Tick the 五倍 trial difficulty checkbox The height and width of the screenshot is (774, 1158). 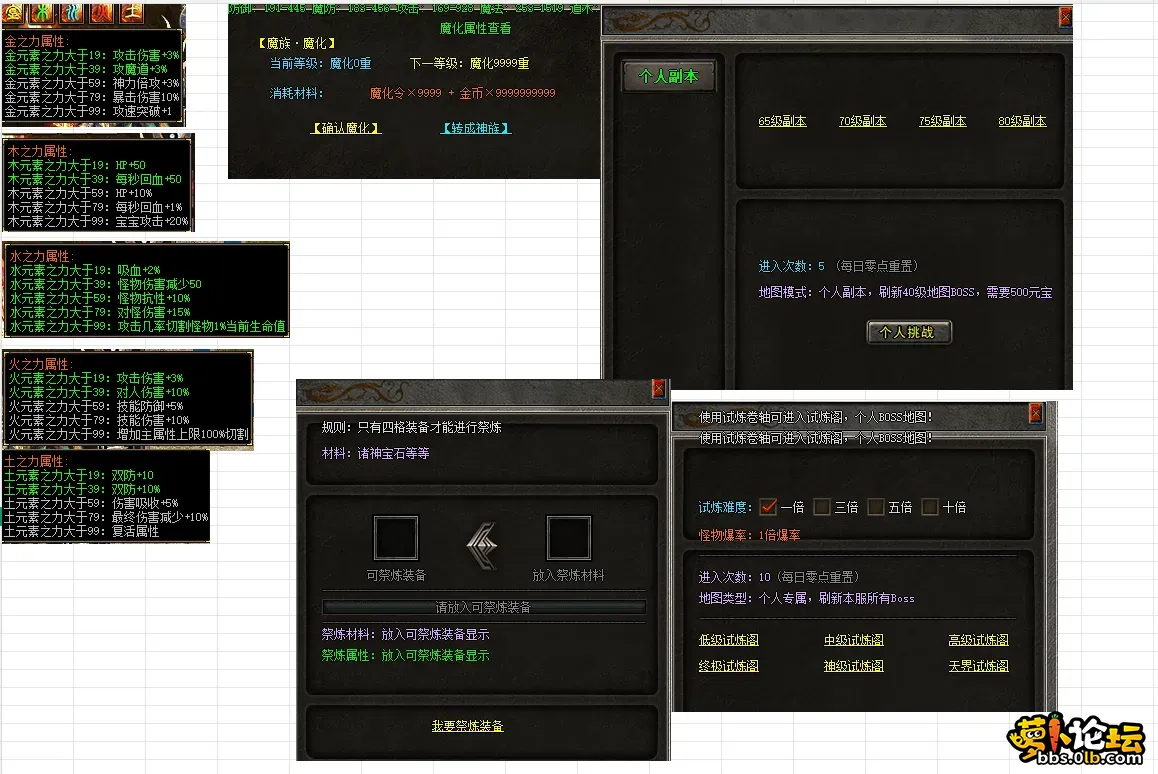coord(876,507)
